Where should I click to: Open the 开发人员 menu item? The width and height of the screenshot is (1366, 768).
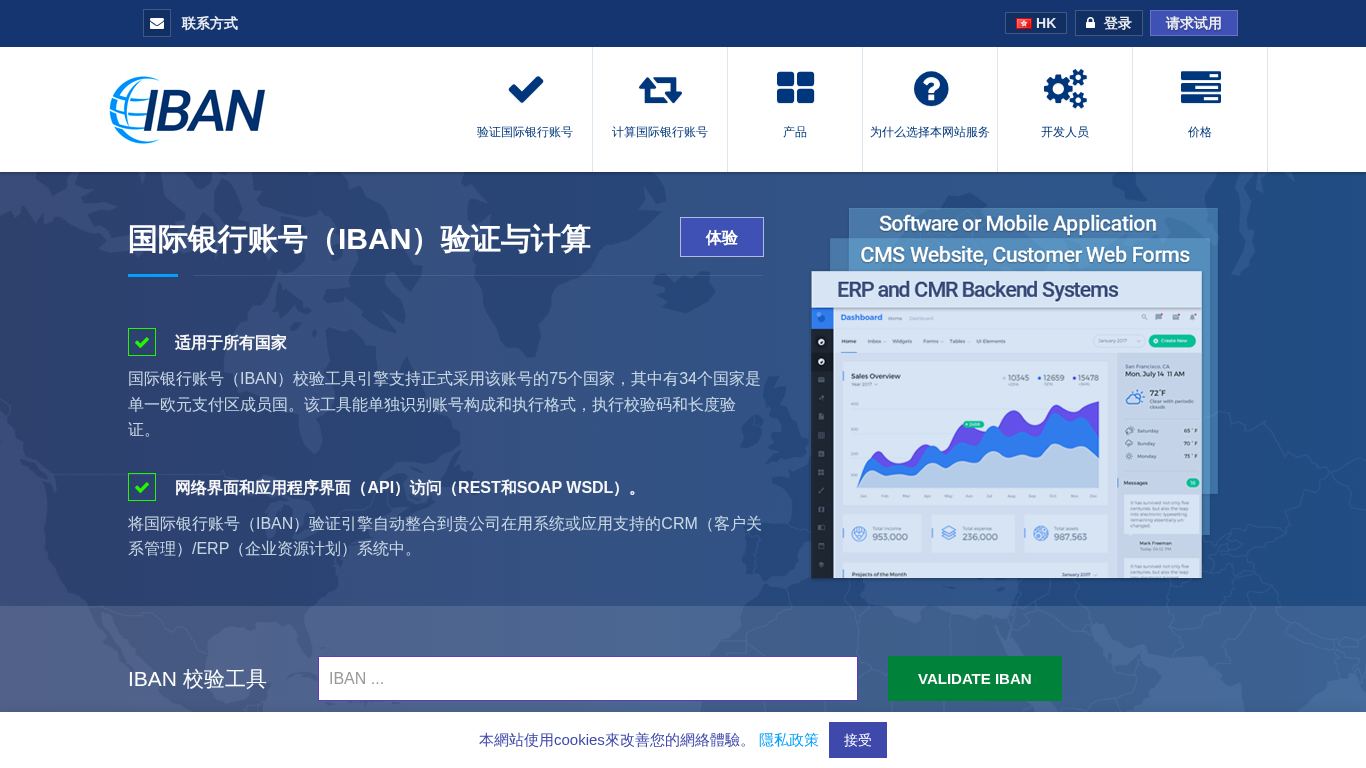point(1065,132)
